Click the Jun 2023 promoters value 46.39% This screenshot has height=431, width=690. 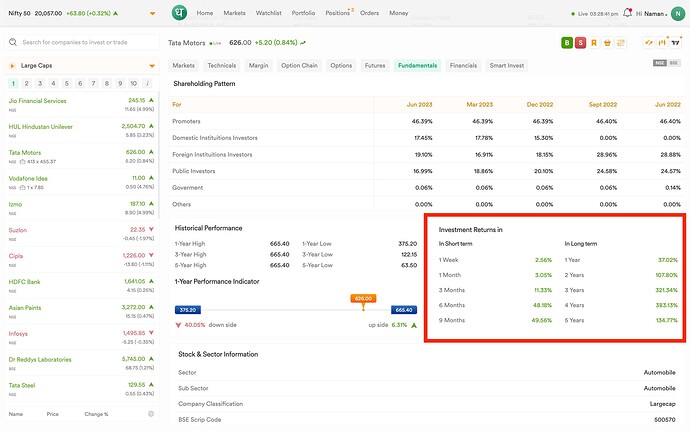(x=422, y=121)
